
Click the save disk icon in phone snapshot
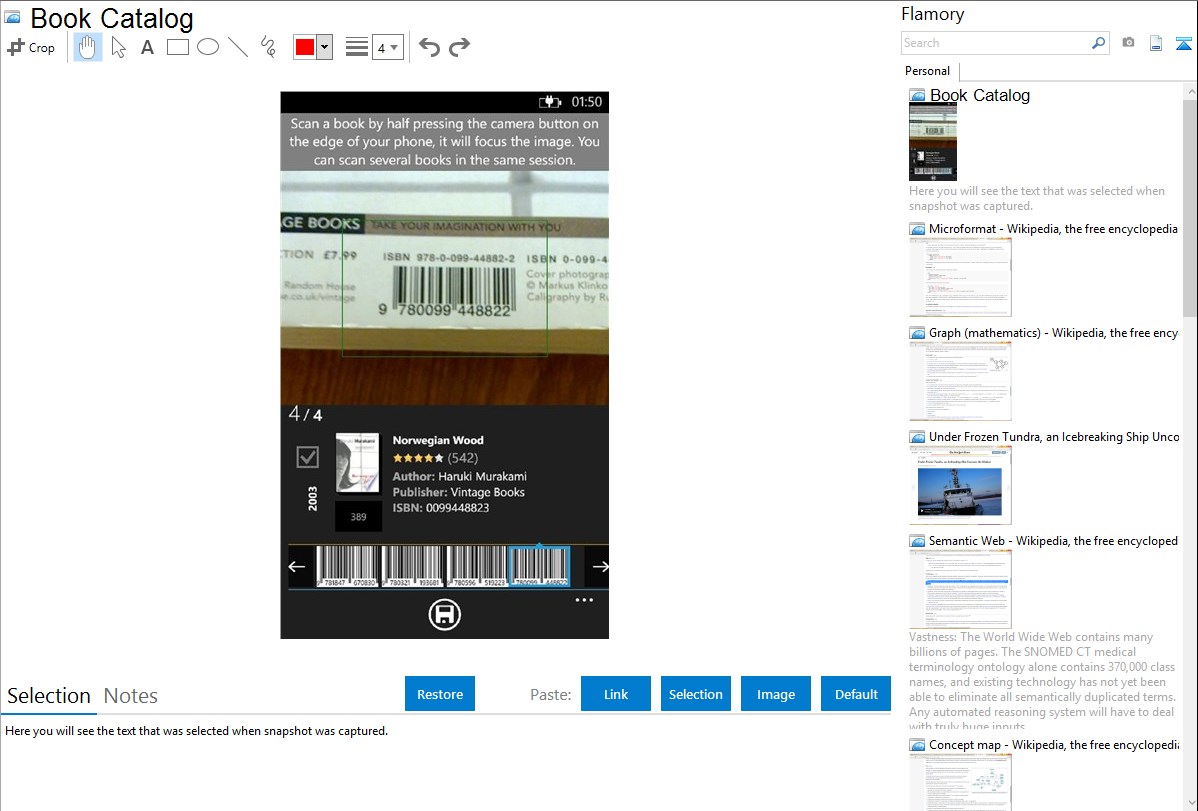click(445, 615)
